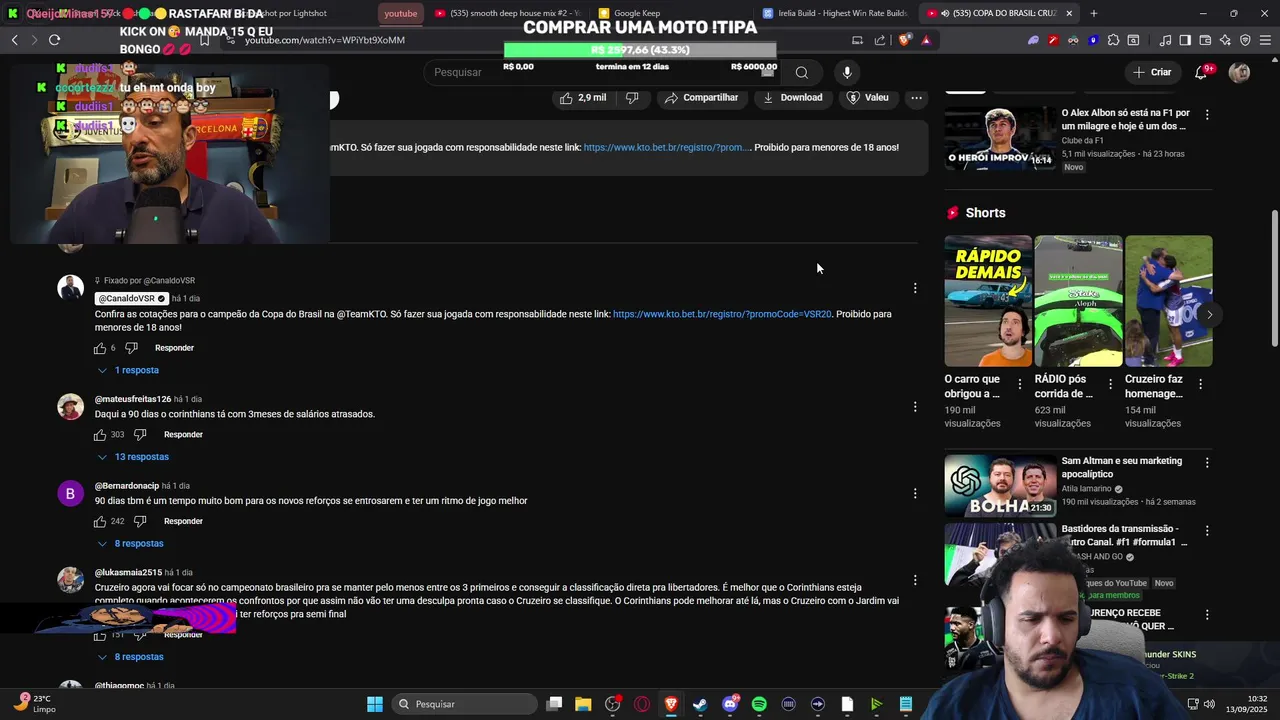Like the video with 2,9 mil thumbs up
The height and width of the screenshot is (720, 1280).
(x=583, y=97)
